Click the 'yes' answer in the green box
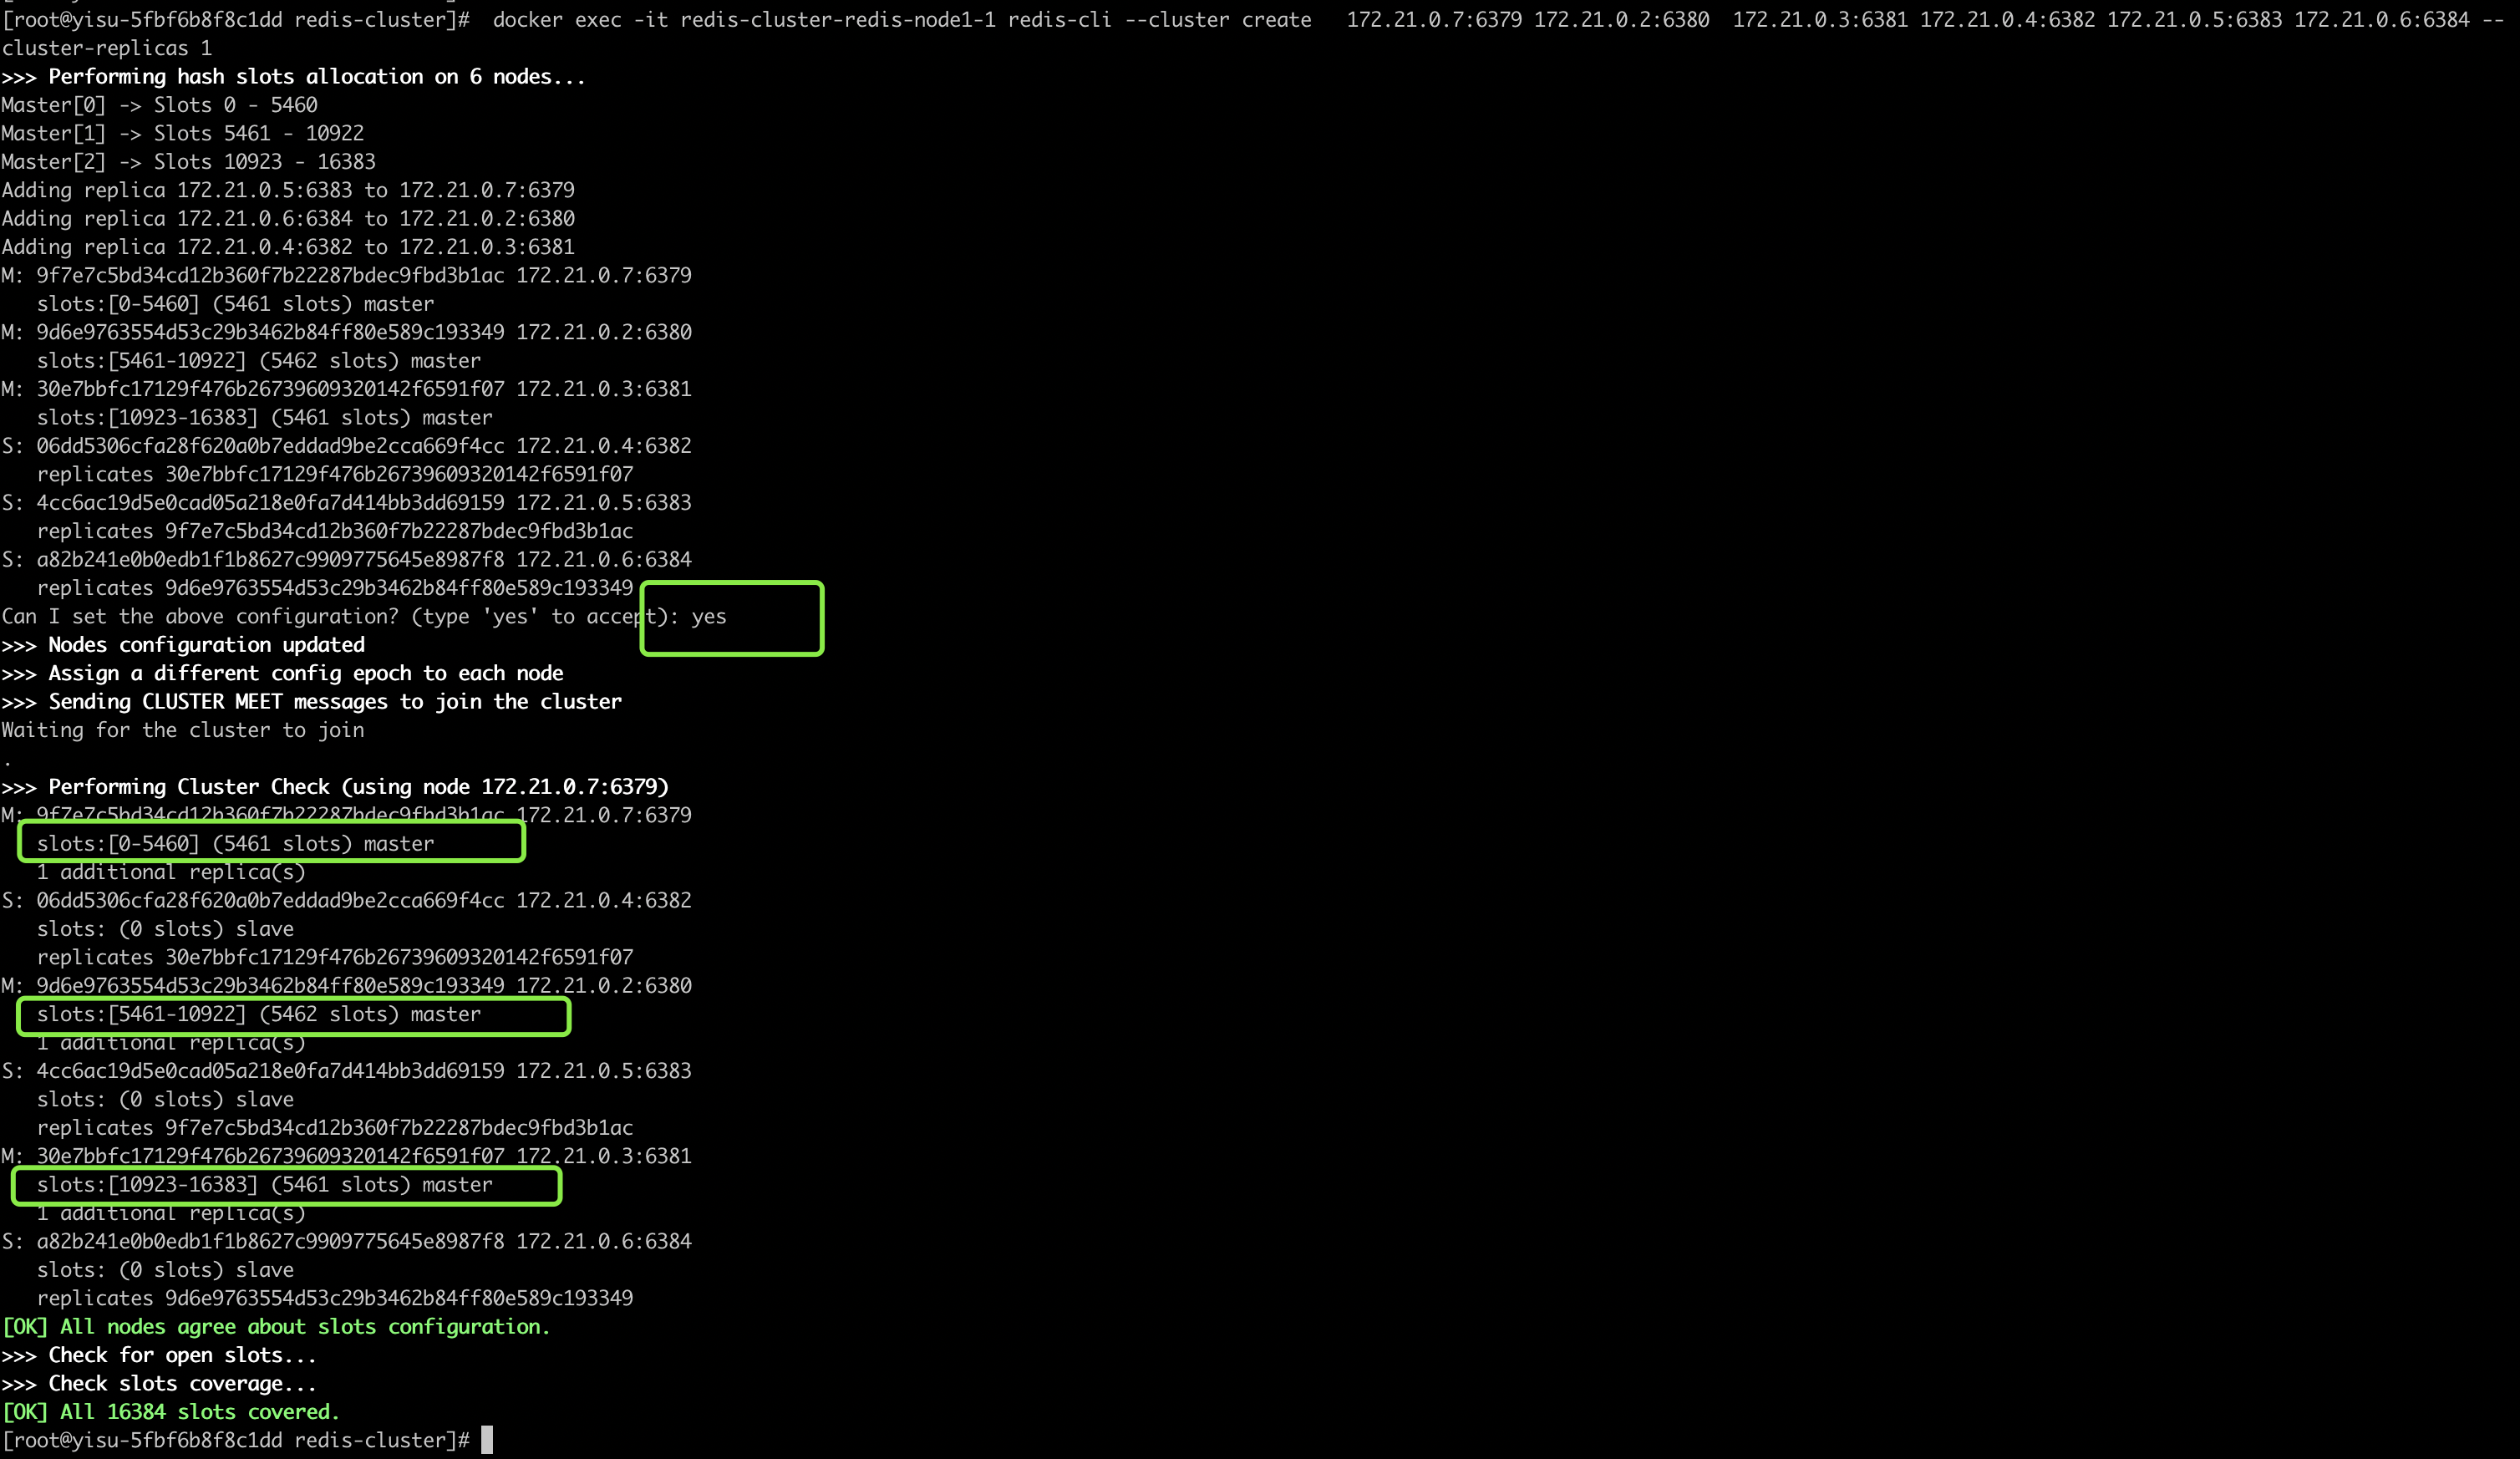2520x1459 pixels. 708,617
